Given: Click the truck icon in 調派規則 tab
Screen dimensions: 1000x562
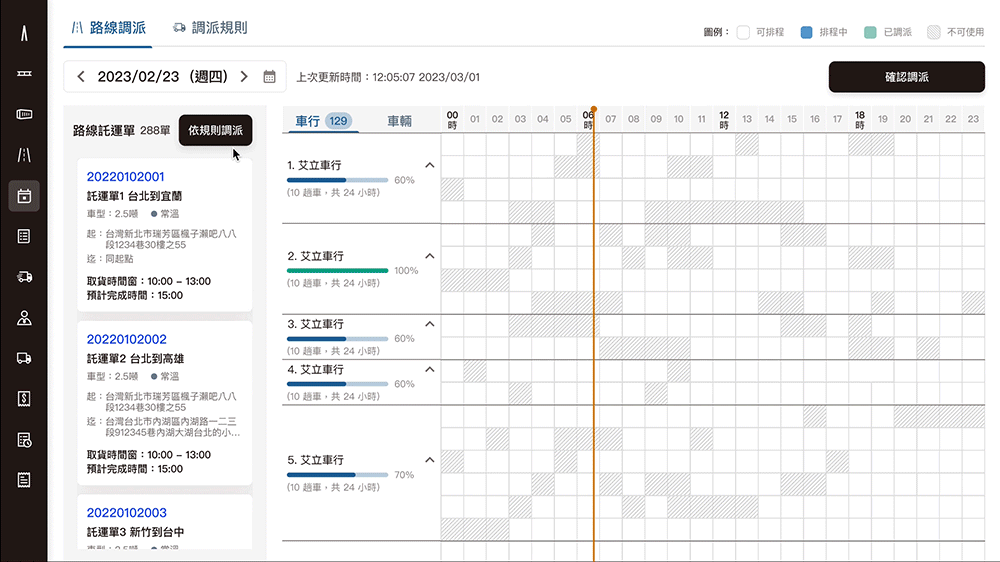Looking at the screenshot, I should 179,27.
